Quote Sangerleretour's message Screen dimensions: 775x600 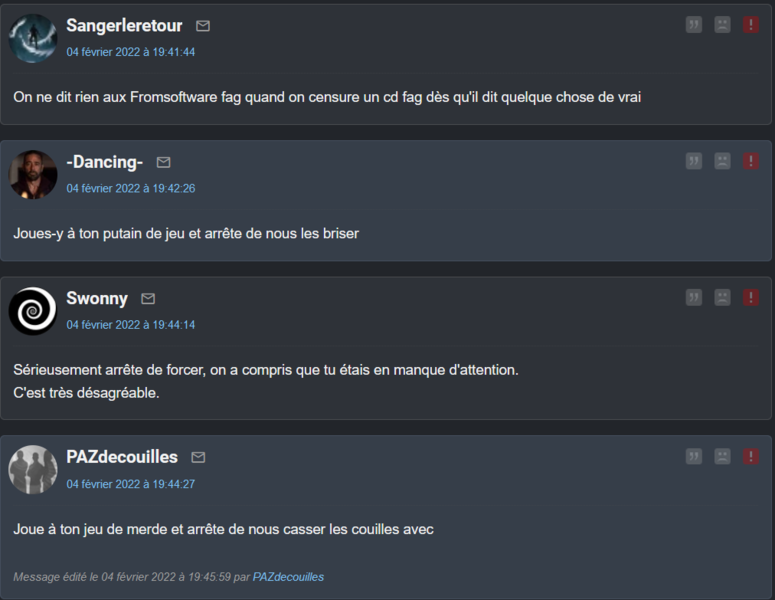(x=694, y=25)
